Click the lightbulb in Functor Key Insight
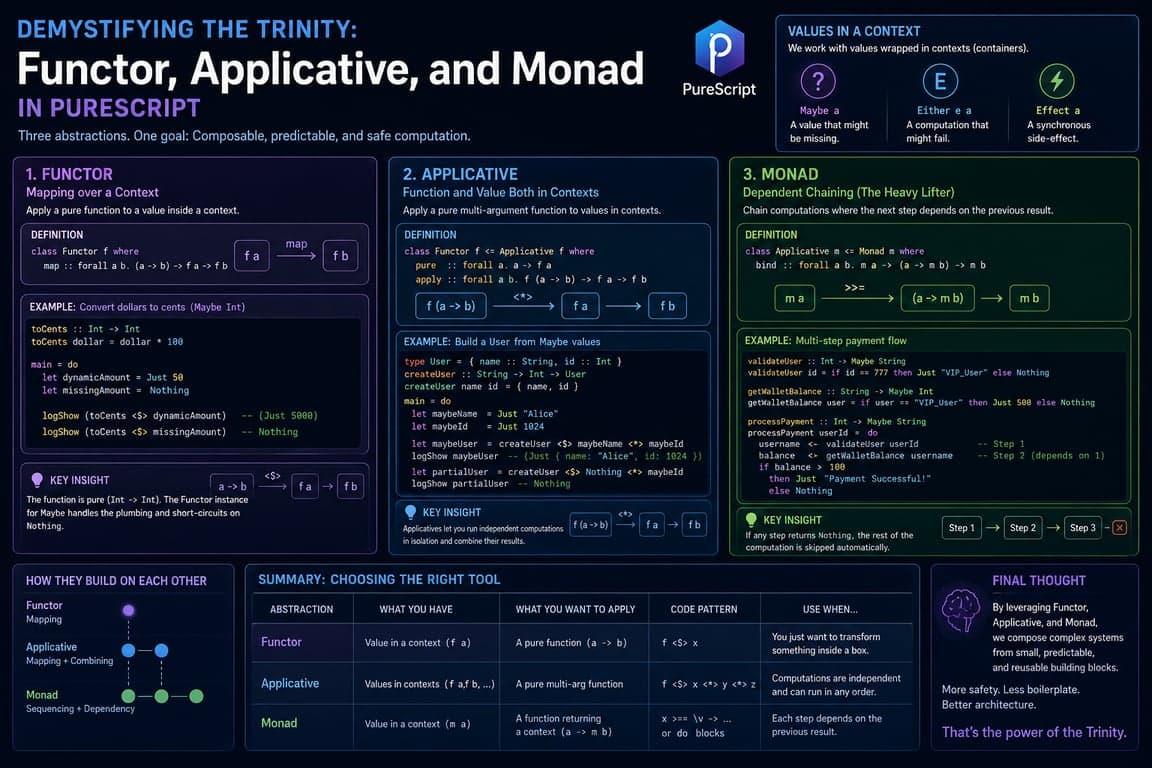 [37, 480]
